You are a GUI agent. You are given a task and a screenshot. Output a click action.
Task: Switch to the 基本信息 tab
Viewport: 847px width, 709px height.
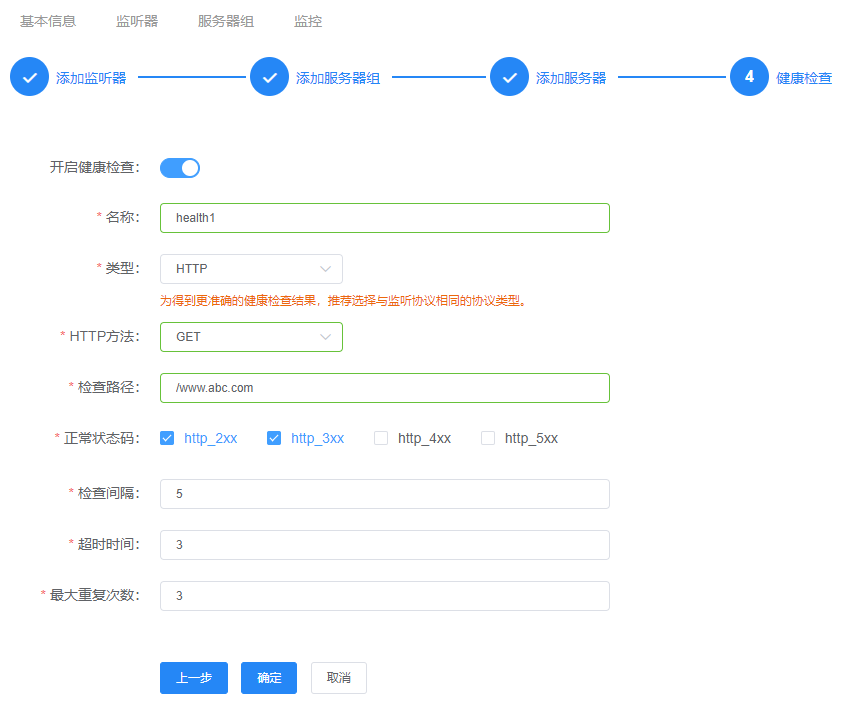pos(48,21)
